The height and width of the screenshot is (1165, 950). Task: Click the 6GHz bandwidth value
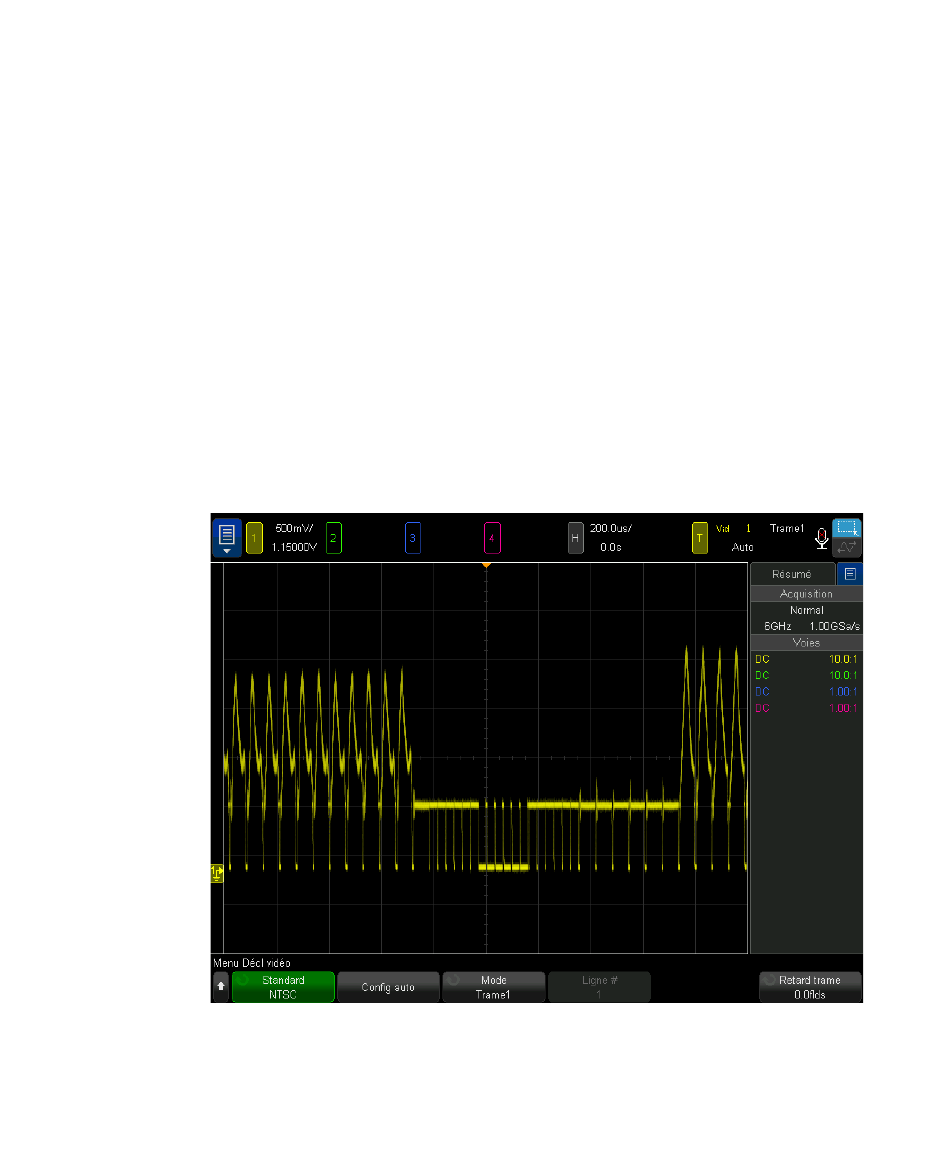778,626
